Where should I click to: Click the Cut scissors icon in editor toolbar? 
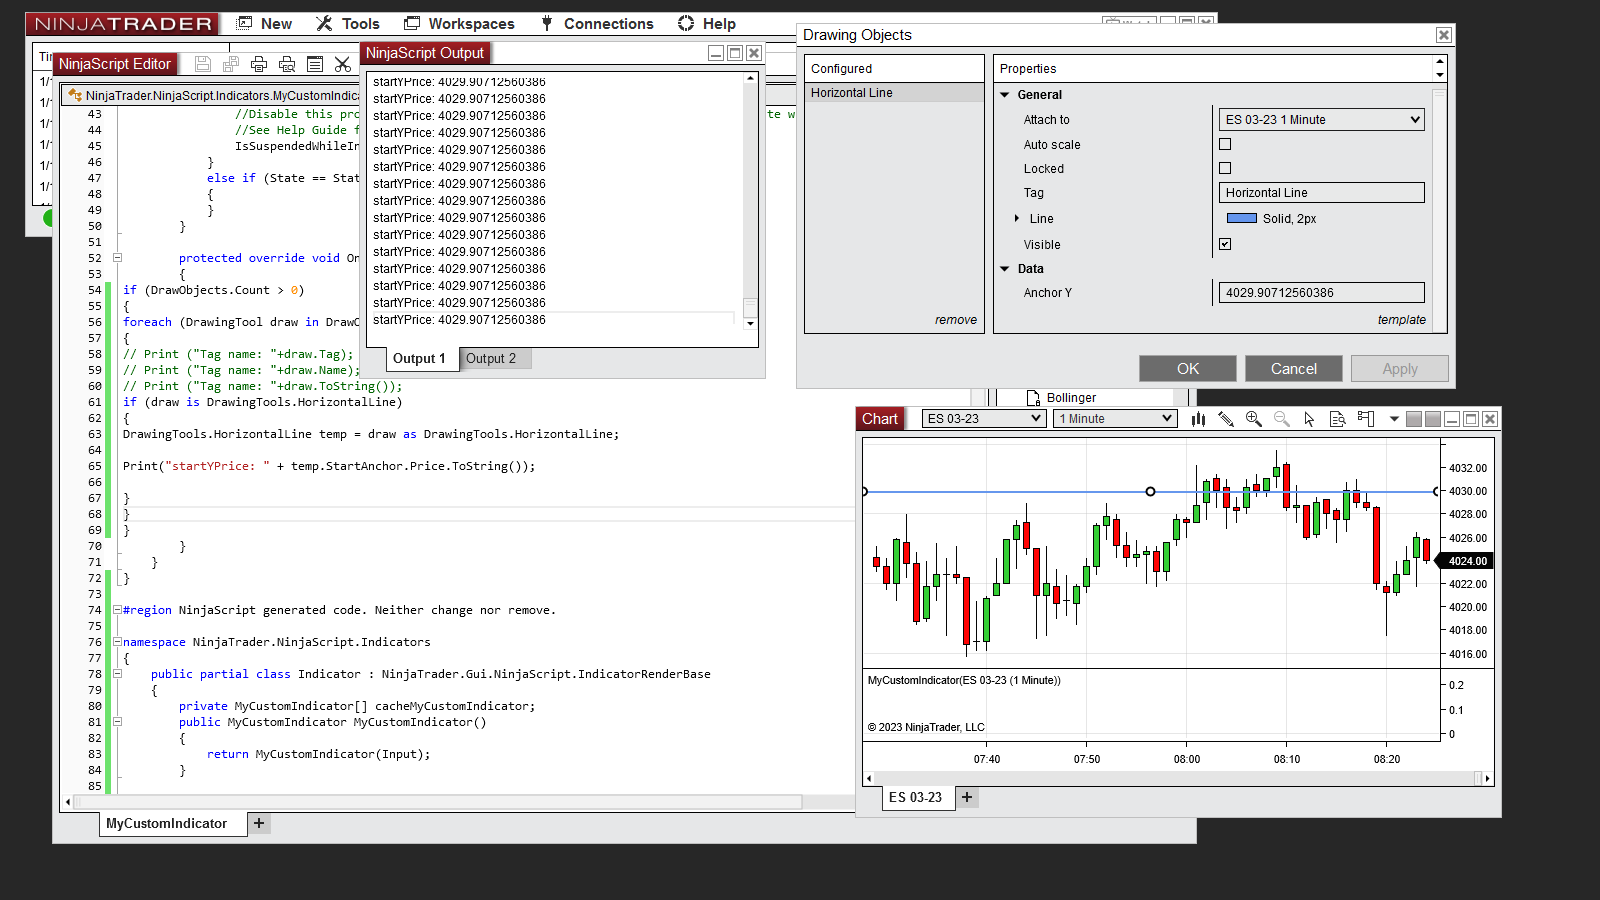pyautogui.click(x=343, y=64)
